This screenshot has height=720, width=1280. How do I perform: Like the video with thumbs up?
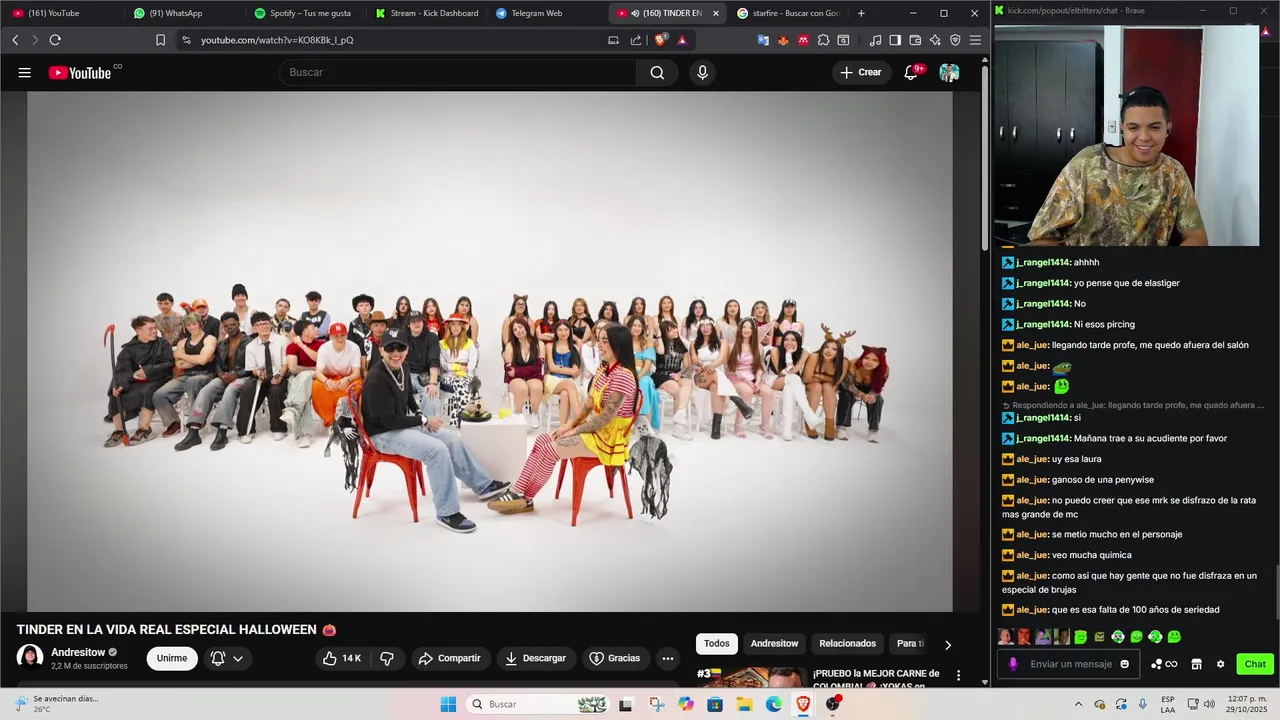pos(341,658)
